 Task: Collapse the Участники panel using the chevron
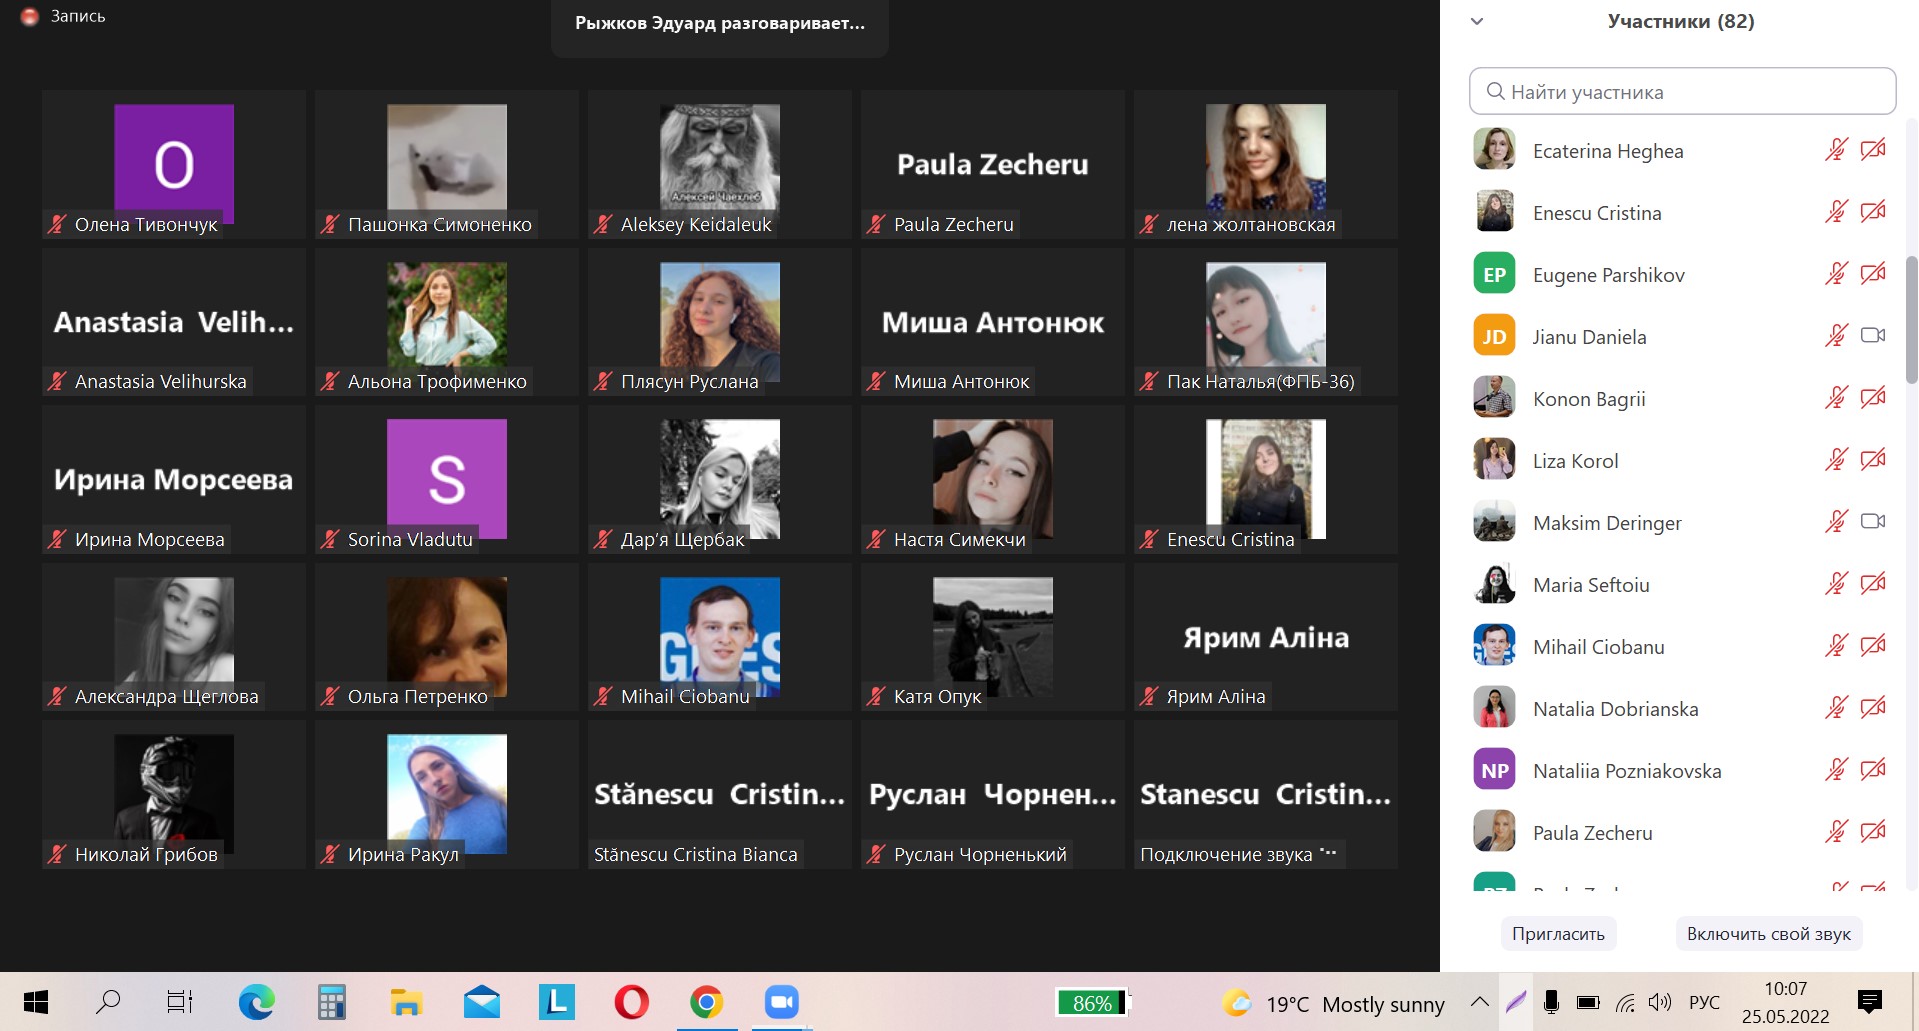click(x=1477, y=21)
